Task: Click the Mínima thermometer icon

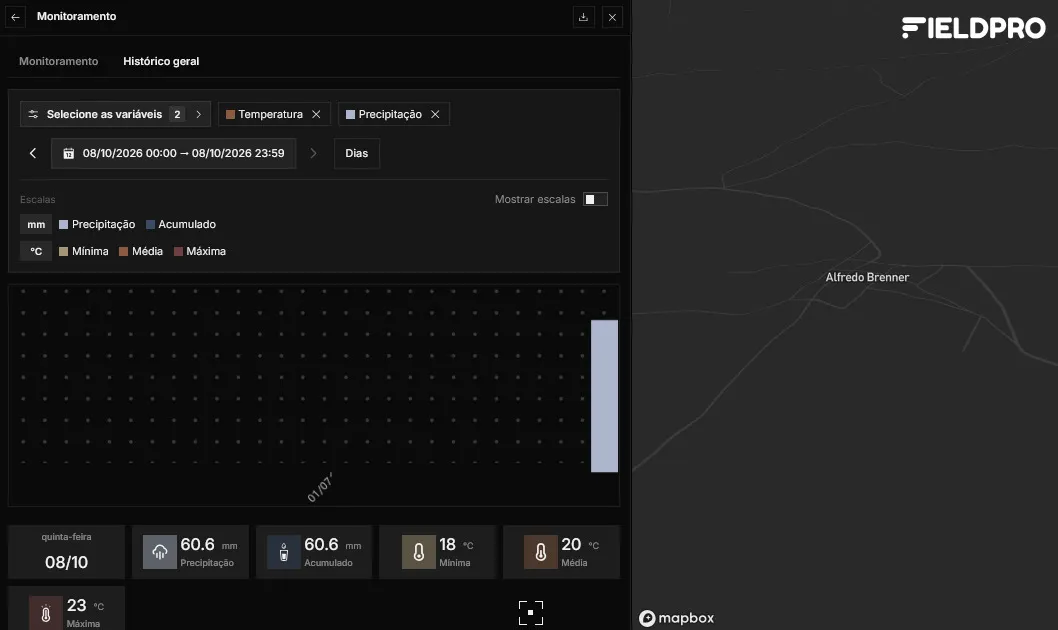Action: point(419,552)
